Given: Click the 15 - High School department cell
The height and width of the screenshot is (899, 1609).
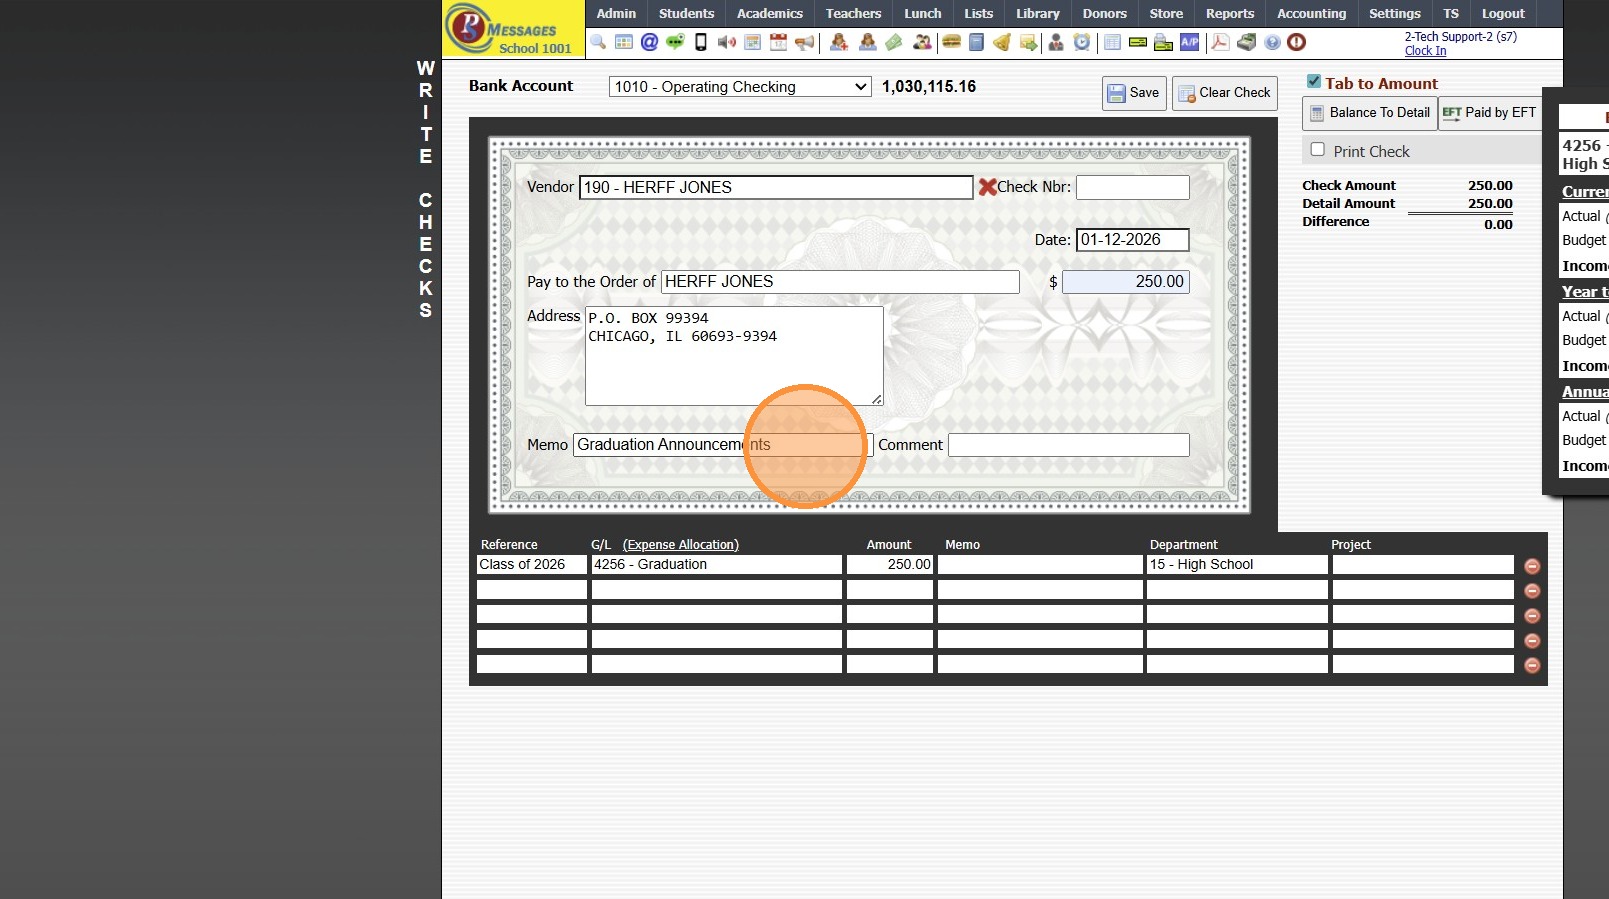Looking at the screenshot, I should click(1237, 565).
